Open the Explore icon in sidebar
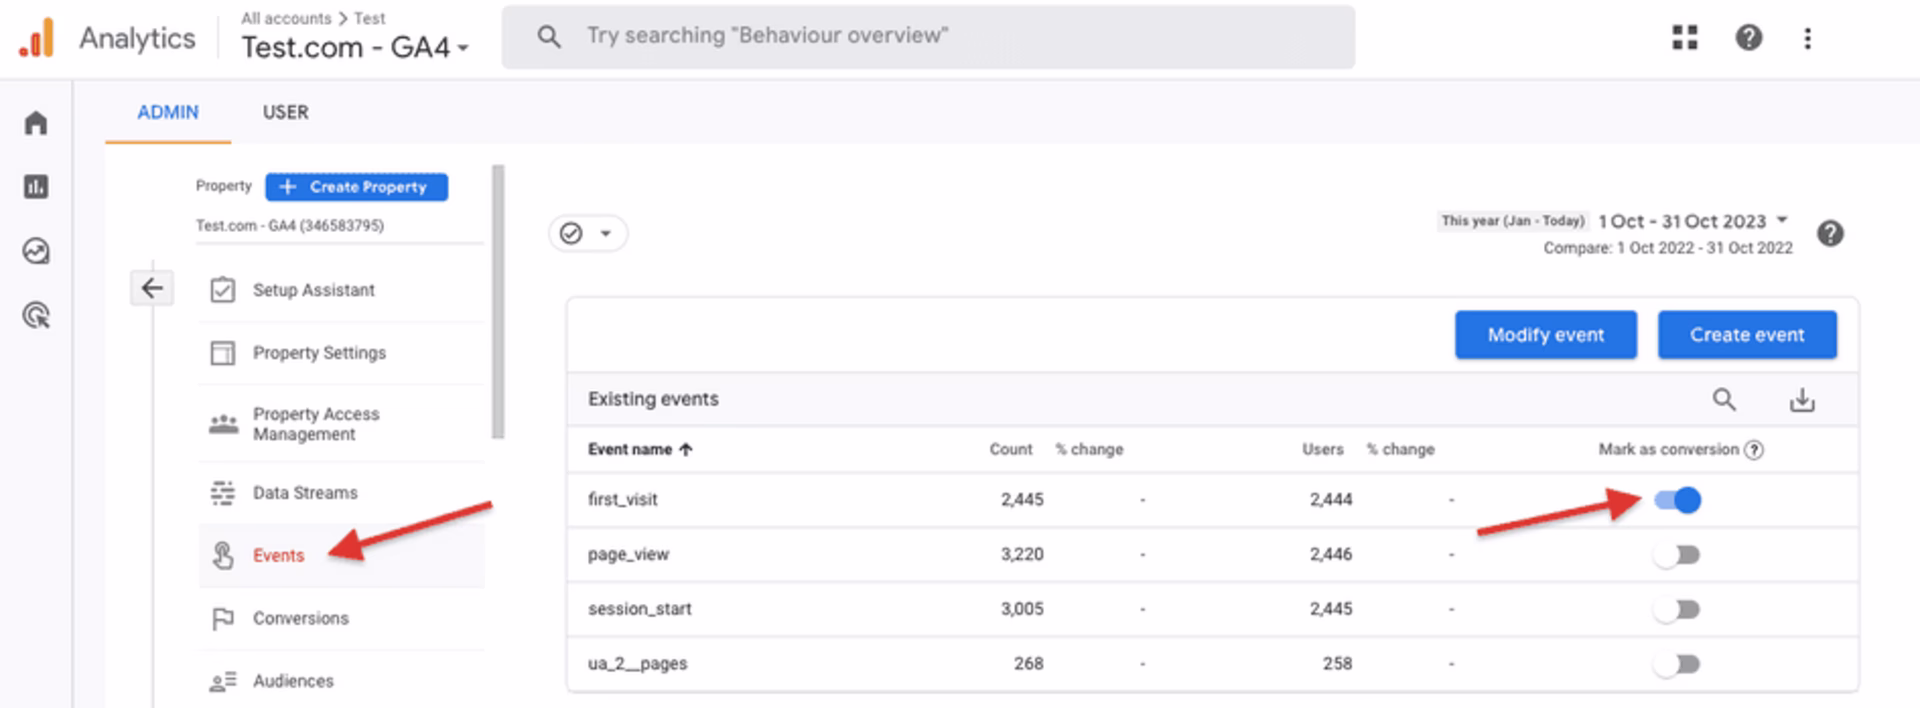This screenshot has width=1920, height=708. pos(36,251)
